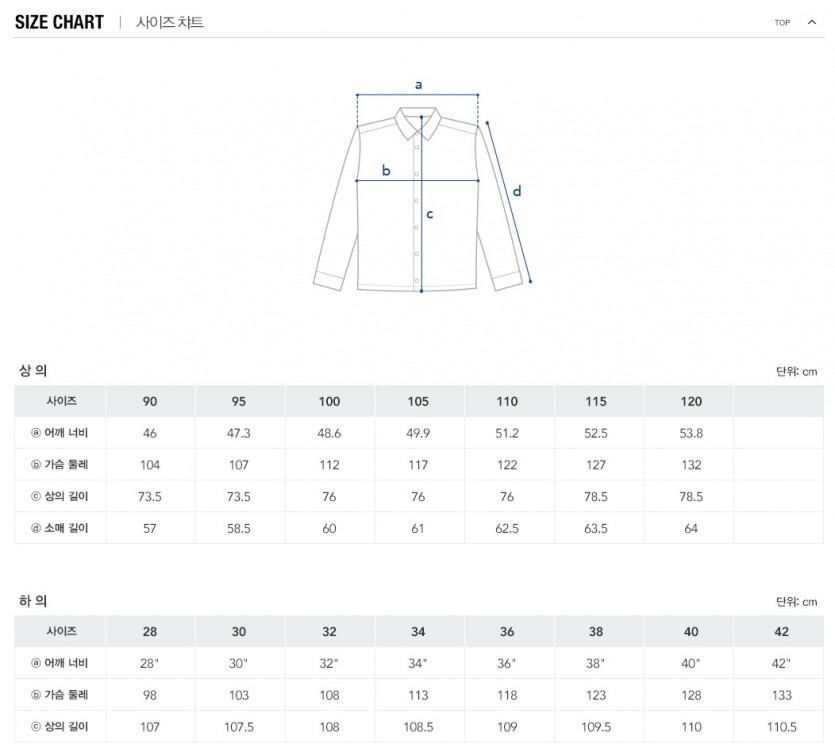This screenshot has height=752, width=835.
Task: Select the size 120 column header in 상의 table
Action: (x=691, y=402)
